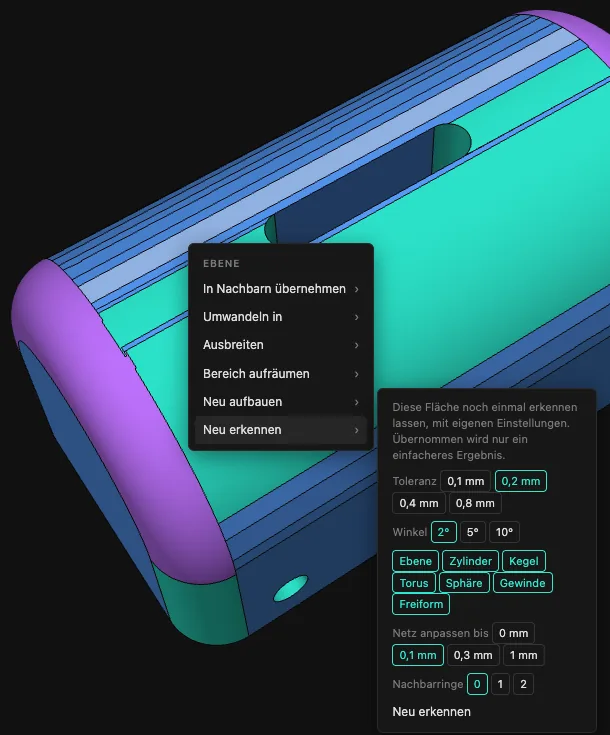The image size is (610, 735).
Task: Set Netz anpassen bis 0,3 mm
Action: (473, 655)
